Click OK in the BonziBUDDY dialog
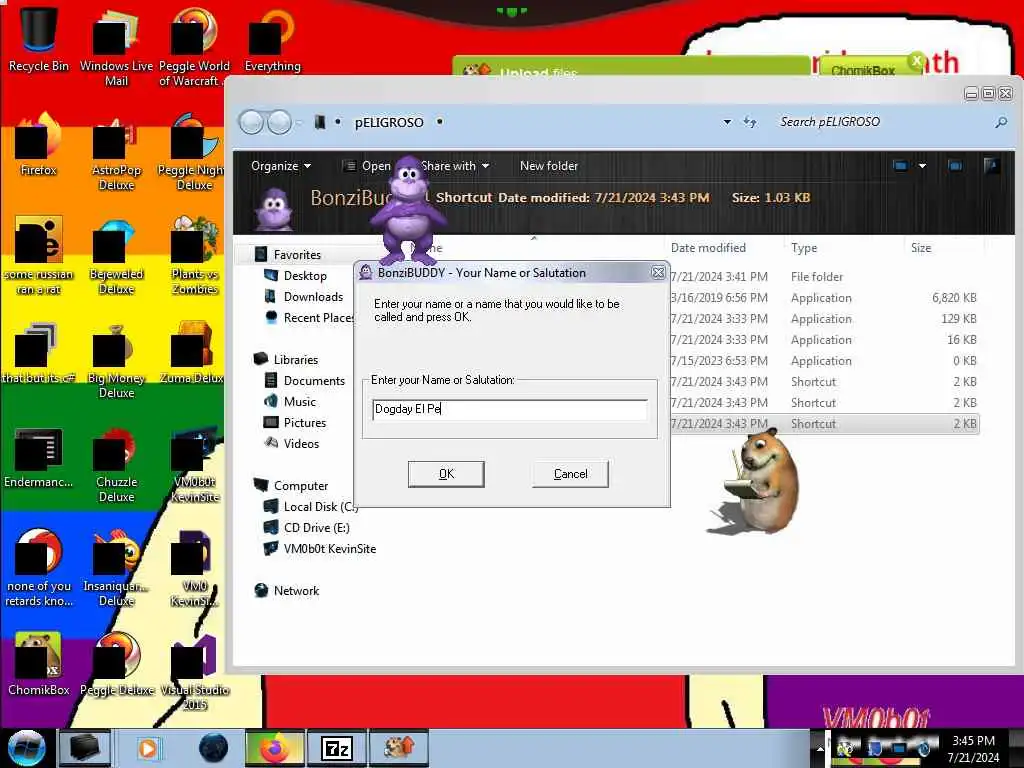Viewport: 1024px width, 768px height. [x=446, y=473]
